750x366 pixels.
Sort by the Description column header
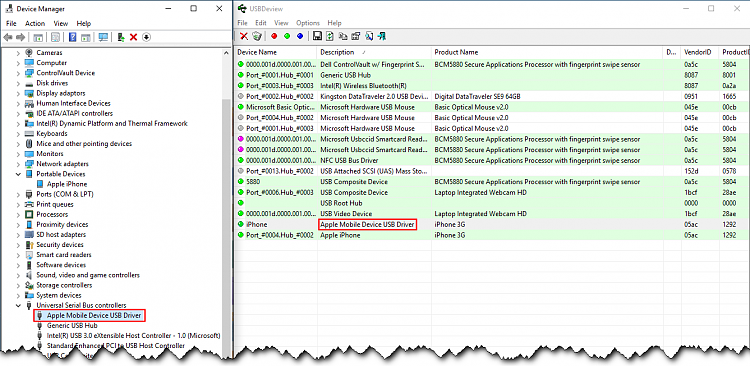tap(374, 52)
